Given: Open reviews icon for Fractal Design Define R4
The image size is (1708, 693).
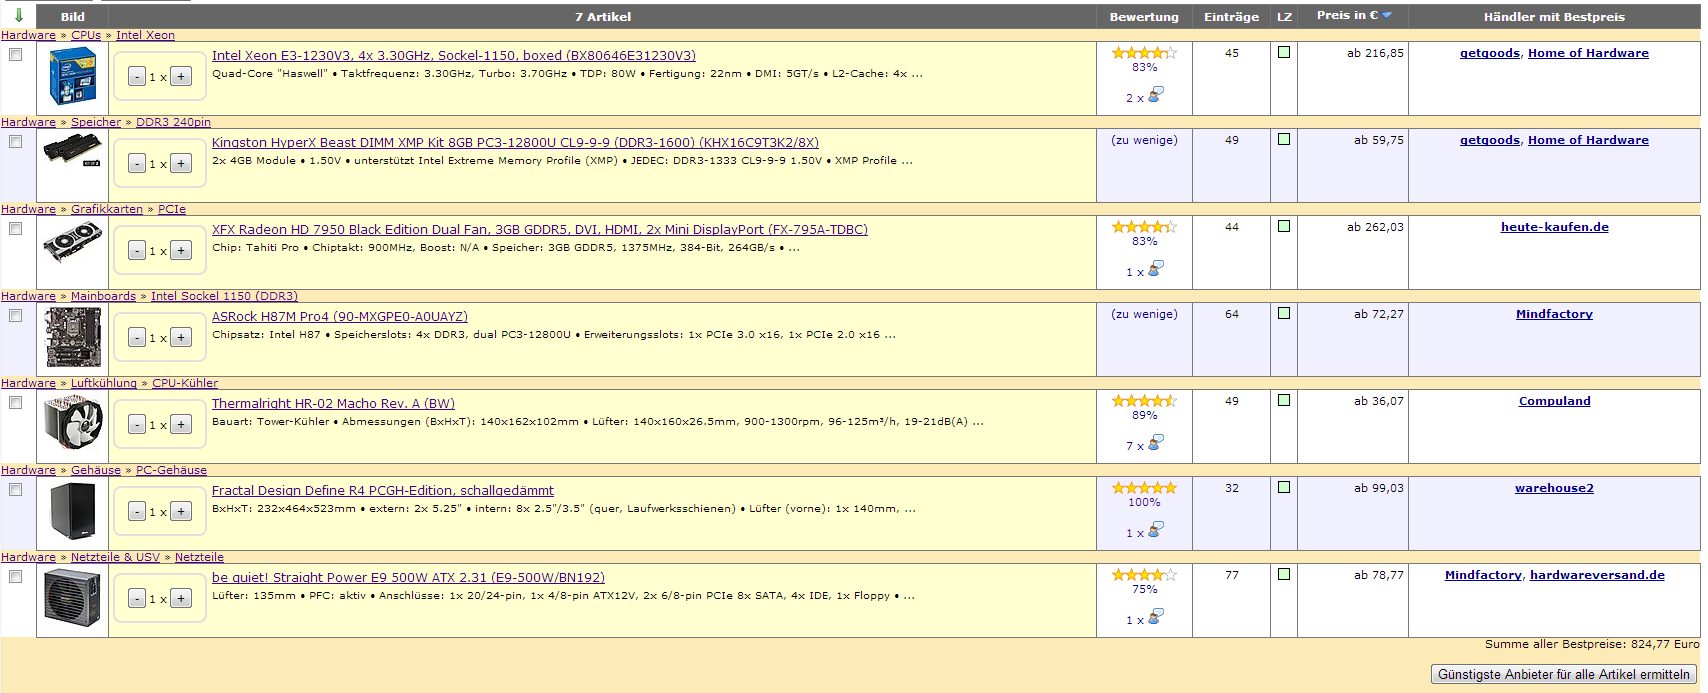Looking at the screenshot, I should 1156,530.
